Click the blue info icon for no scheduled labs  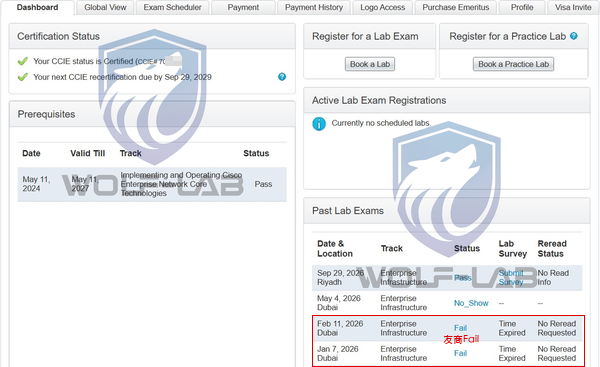319,124
